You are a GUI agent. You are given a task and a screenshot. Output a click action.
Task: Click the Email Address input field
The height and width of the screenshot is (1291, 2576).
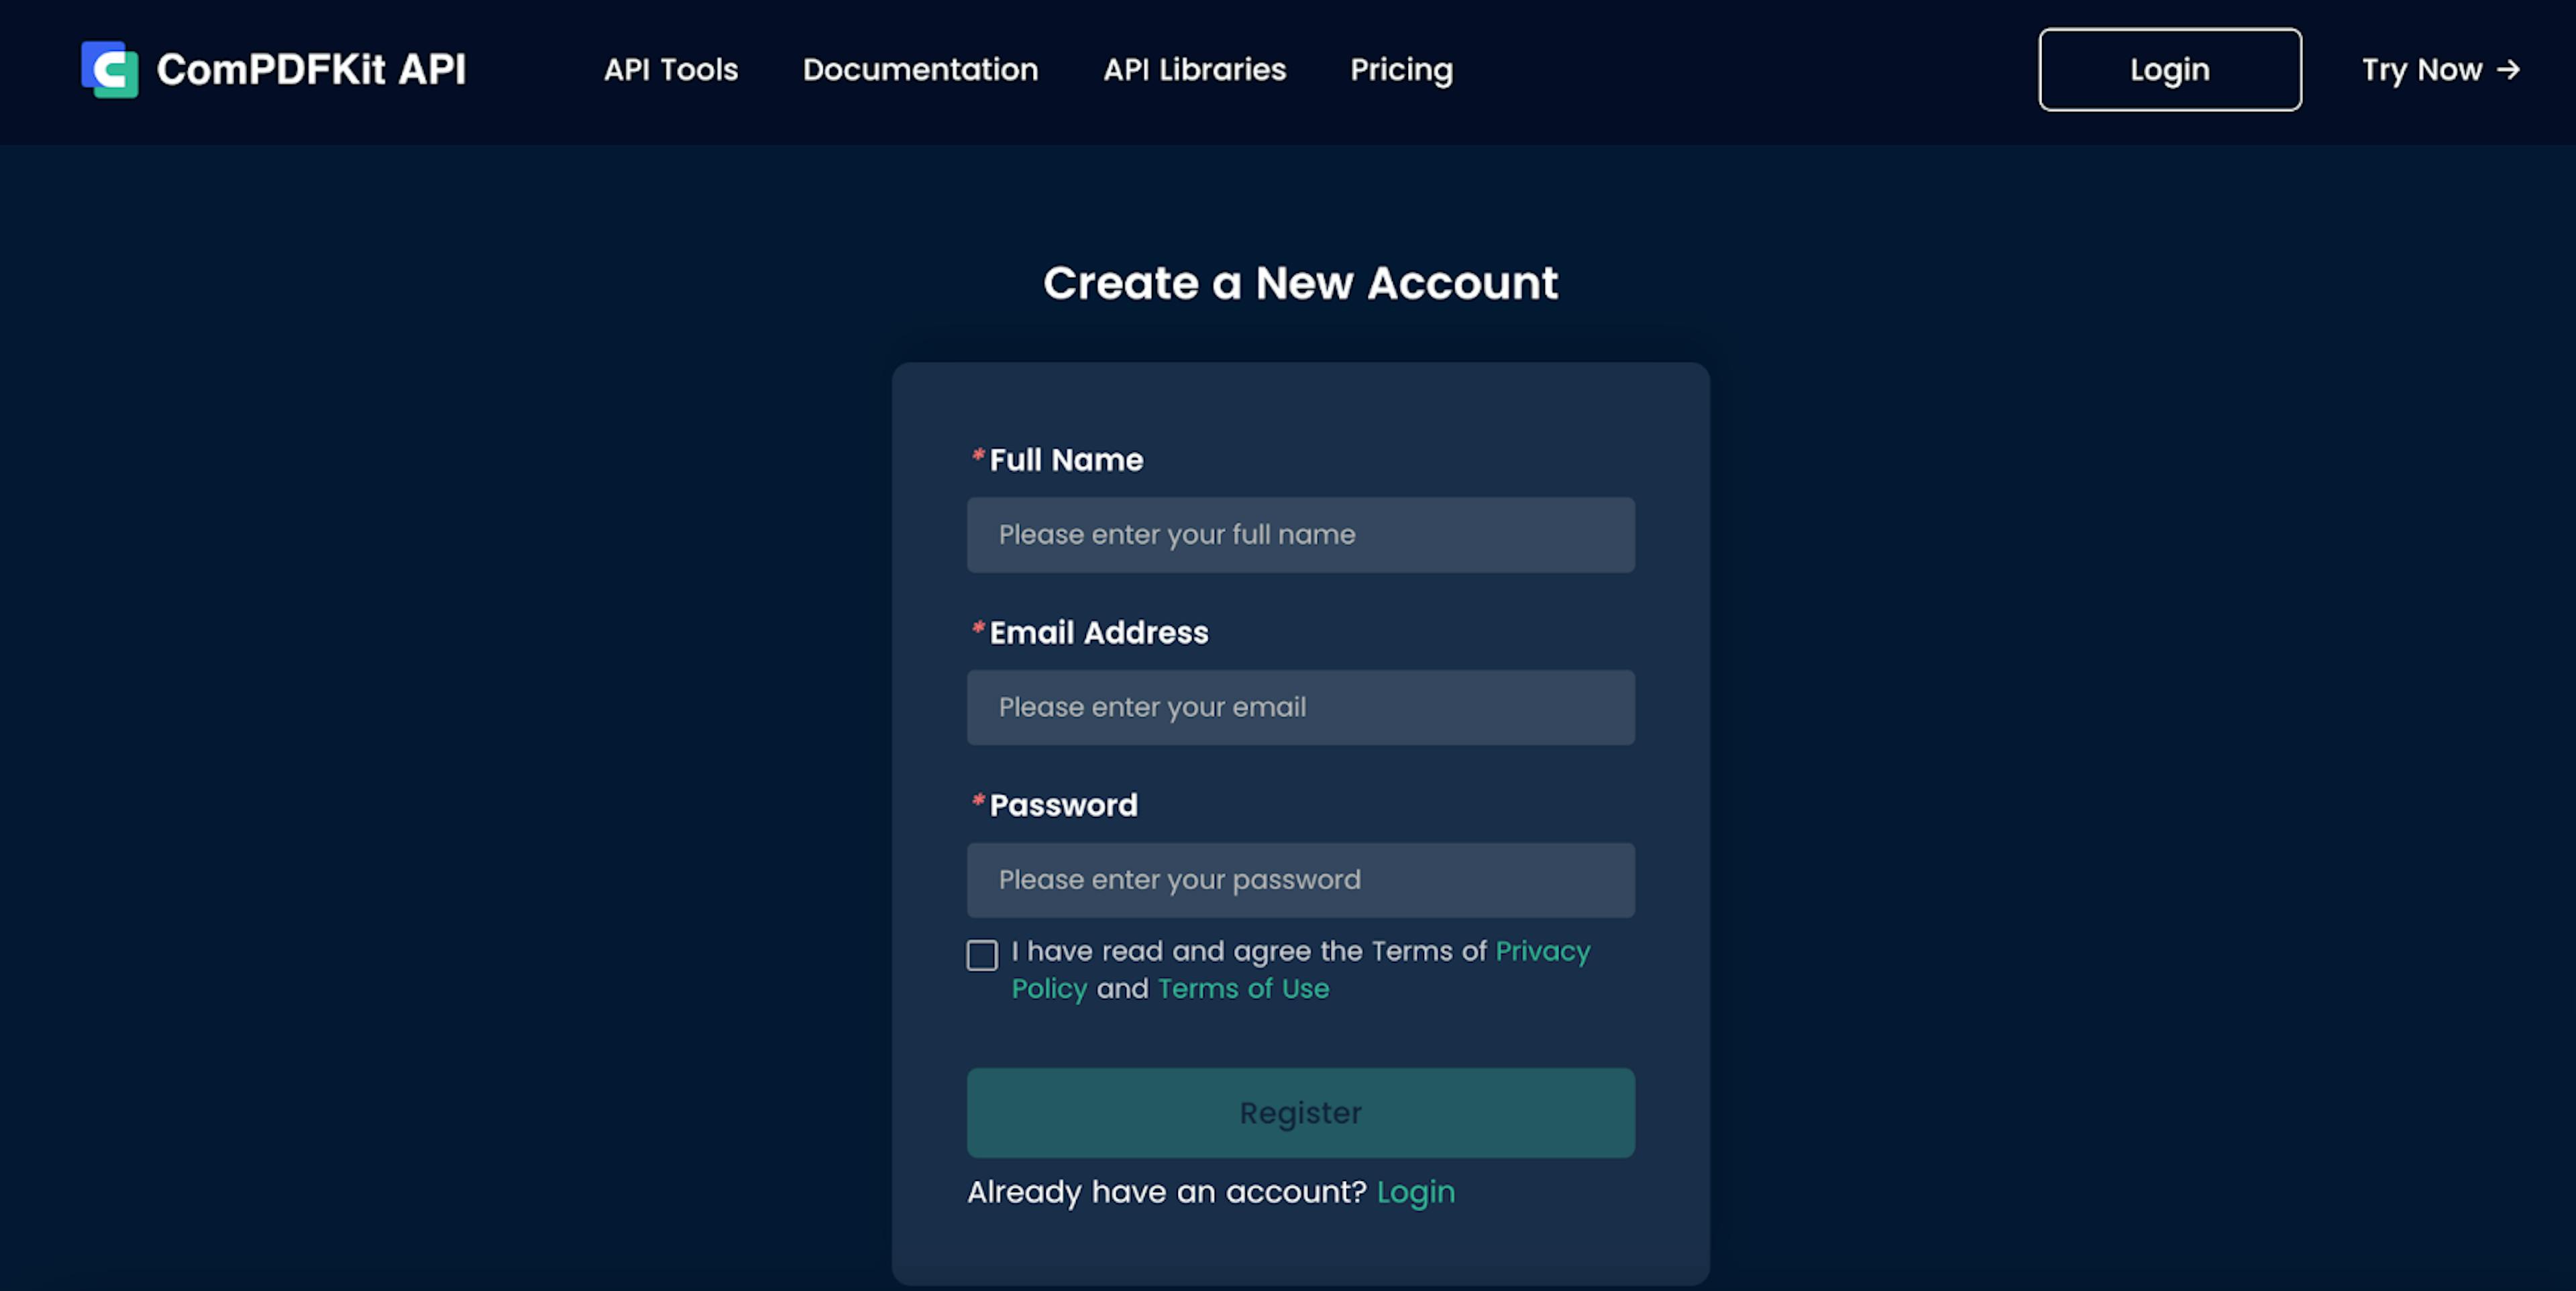(1301, 706)
